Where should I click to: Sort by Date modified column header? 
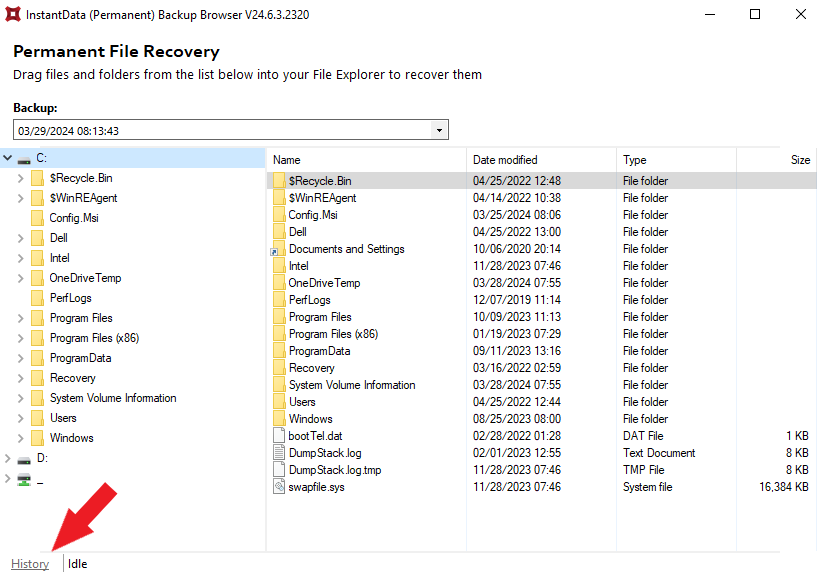click(x=541, y=159)
